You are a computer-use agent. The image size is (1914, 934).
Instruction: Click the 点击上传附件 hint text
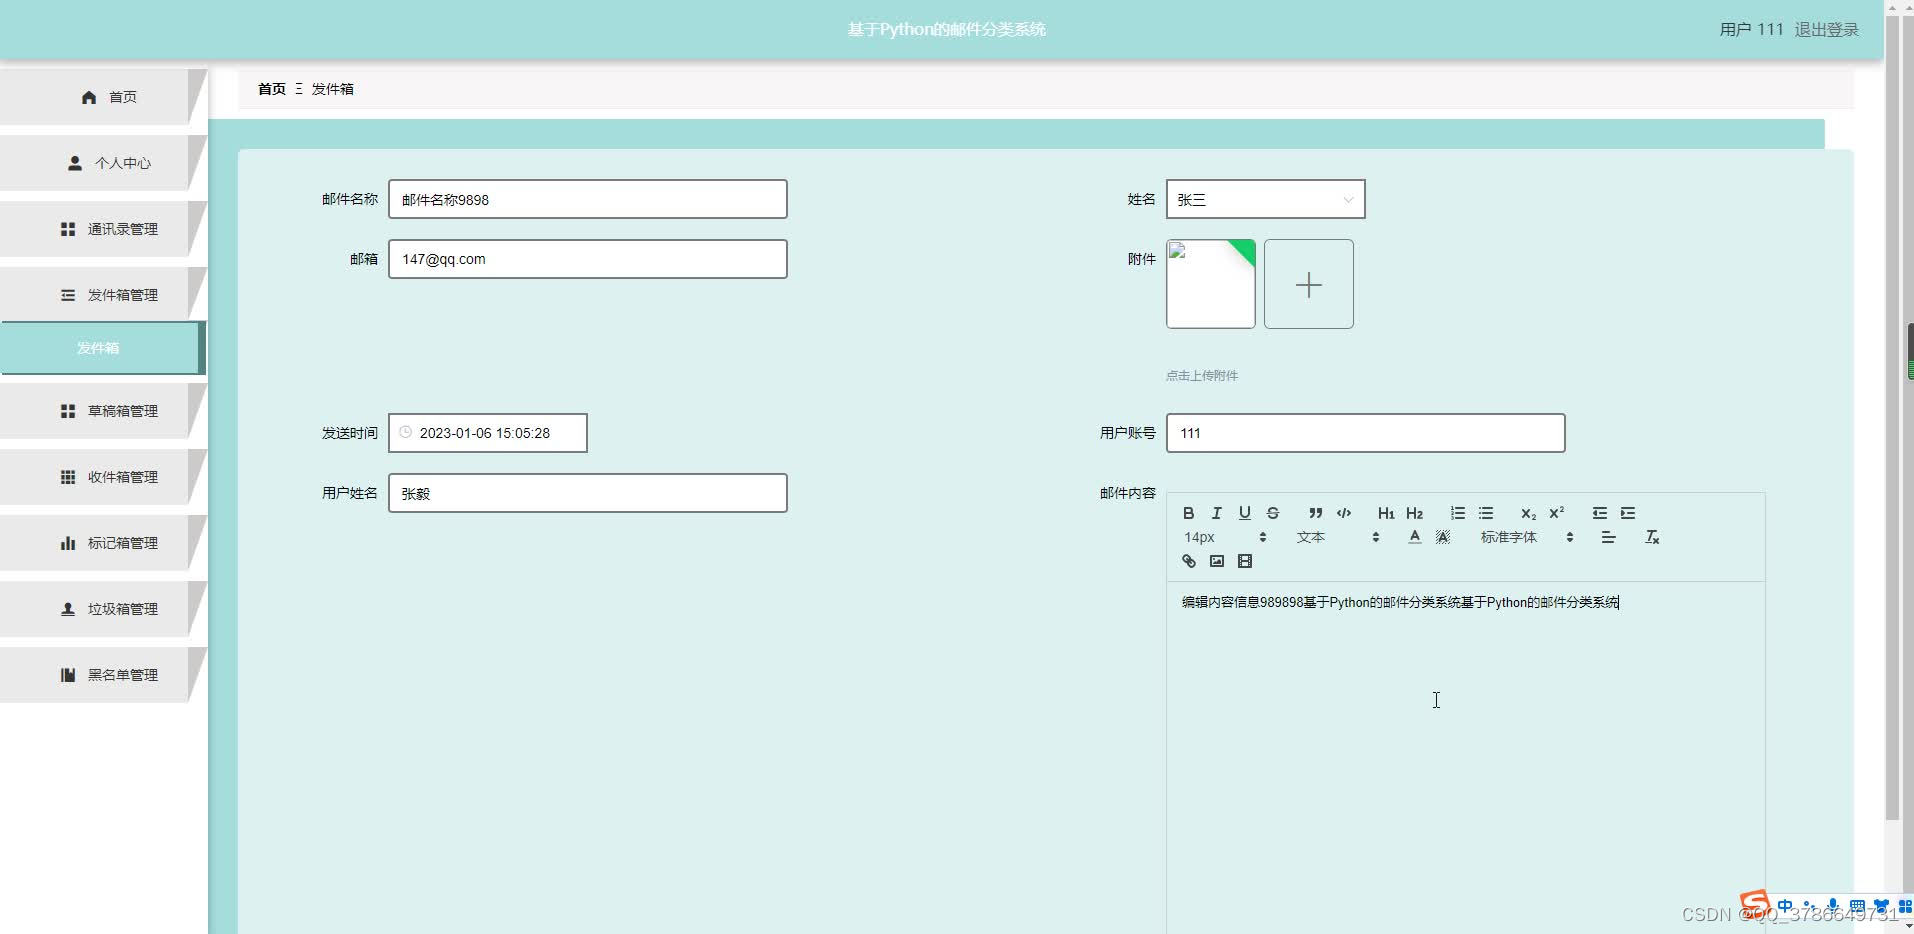pyautogui.click(x=1202, y=376)
